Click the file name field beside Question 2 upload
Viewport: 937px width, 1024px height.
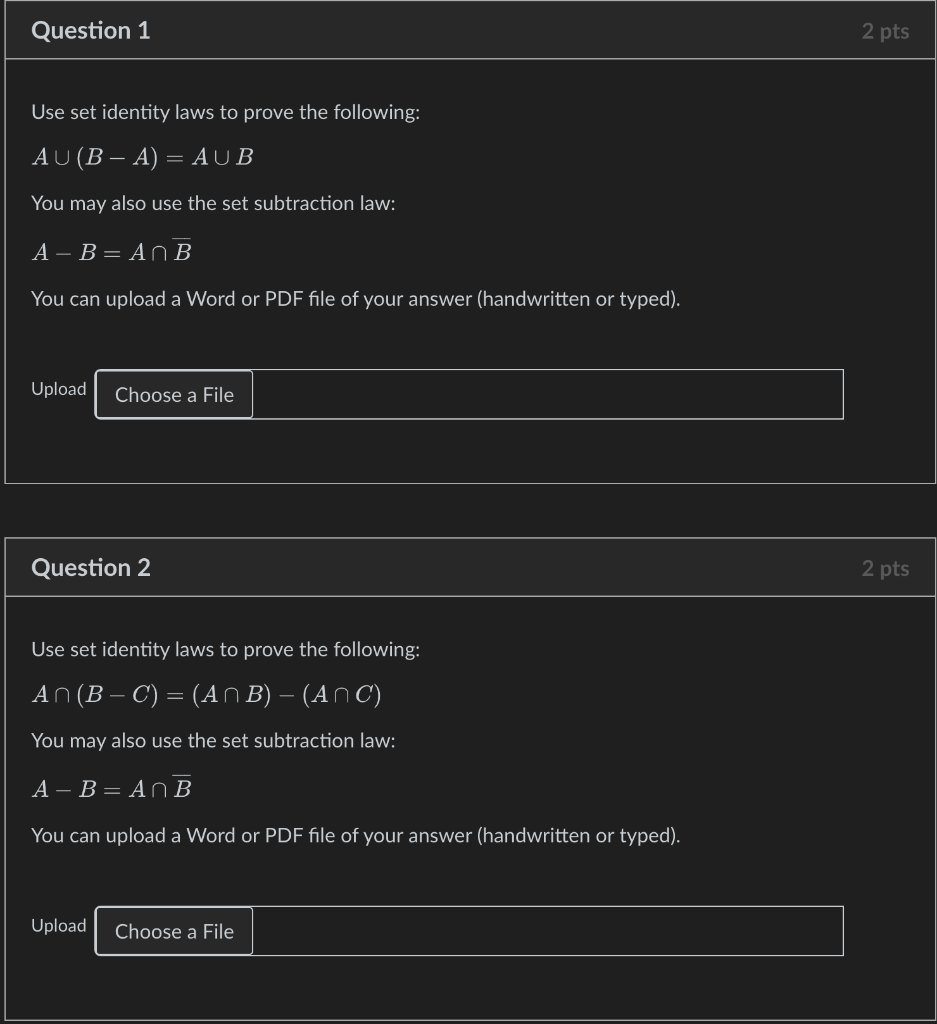pos(550,931)
